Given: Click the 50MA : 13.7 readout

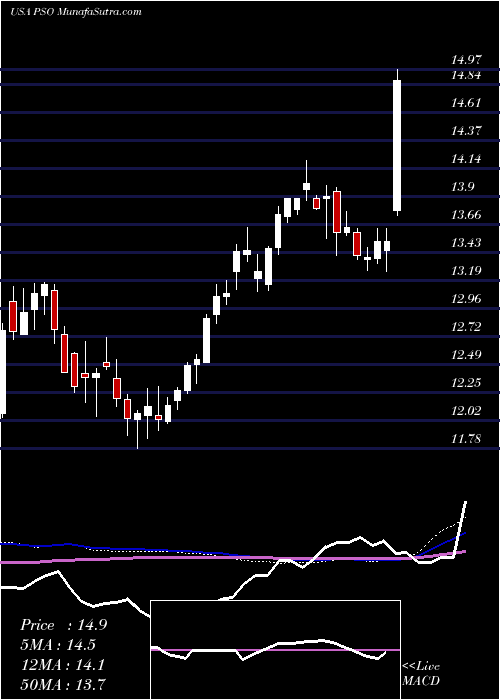Looking at the screenshot, I should 64,685.
